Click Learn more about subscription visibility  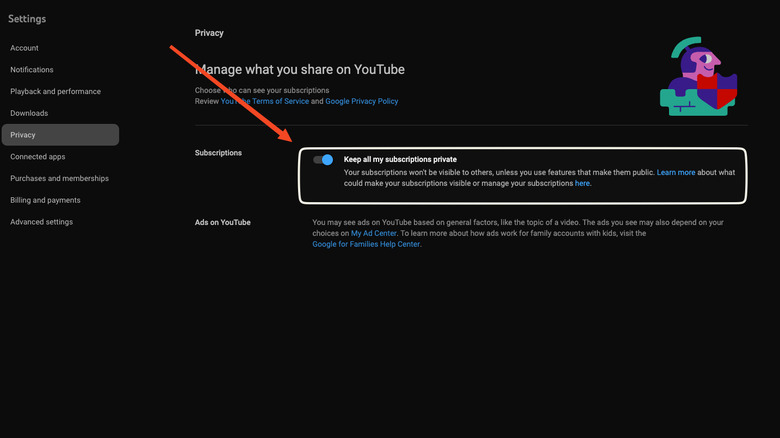[676, 172]
